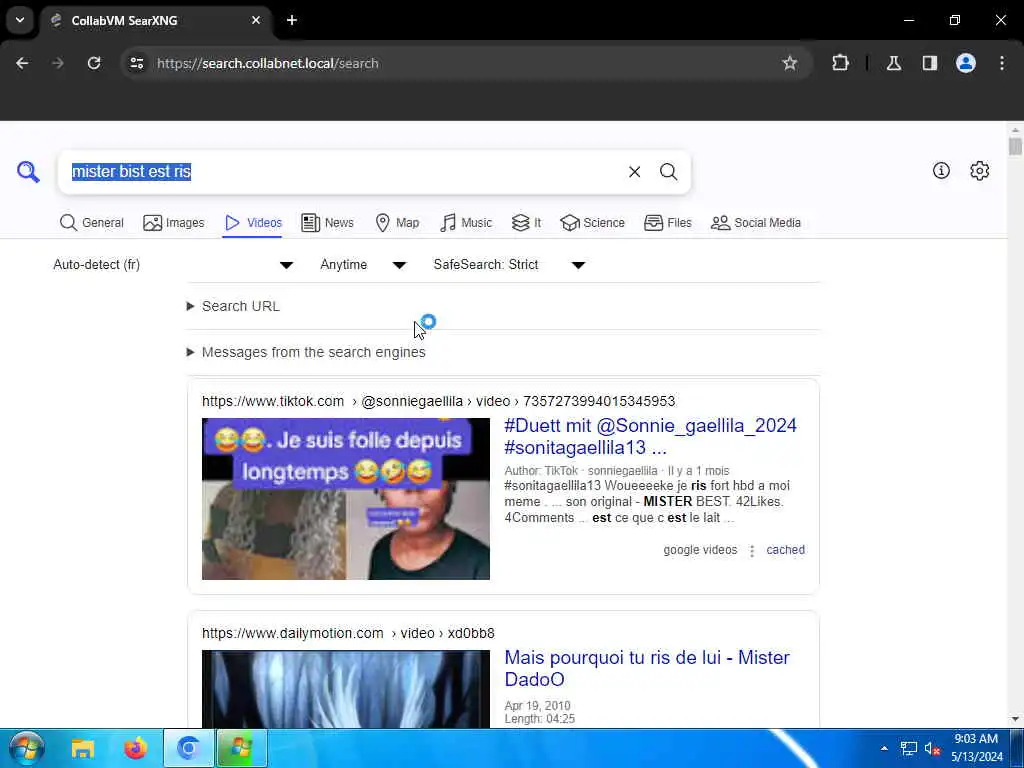Open the SafeSearch: Strict dropdown
This screenshot has height=768, width=1024.
[x=509, y=264]
